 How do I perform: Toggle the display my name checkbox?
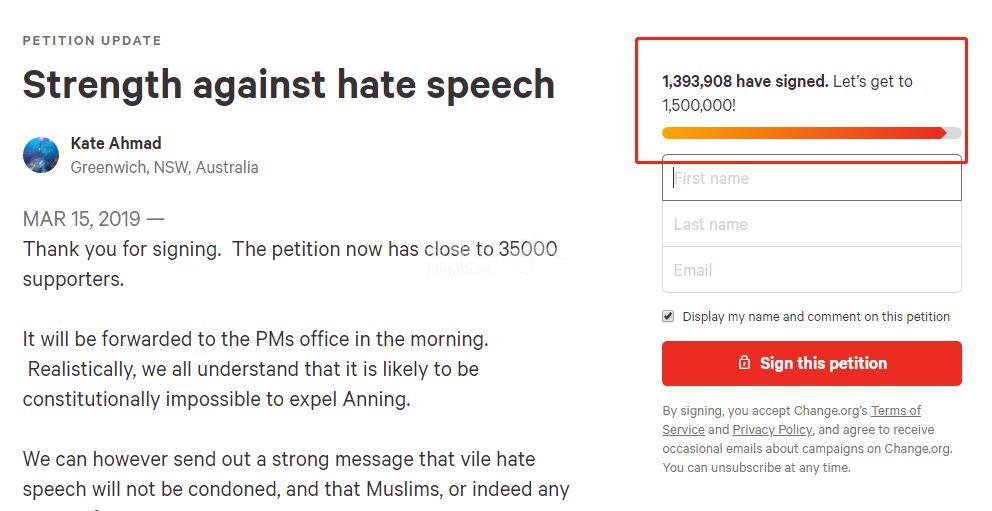[668, 316]
